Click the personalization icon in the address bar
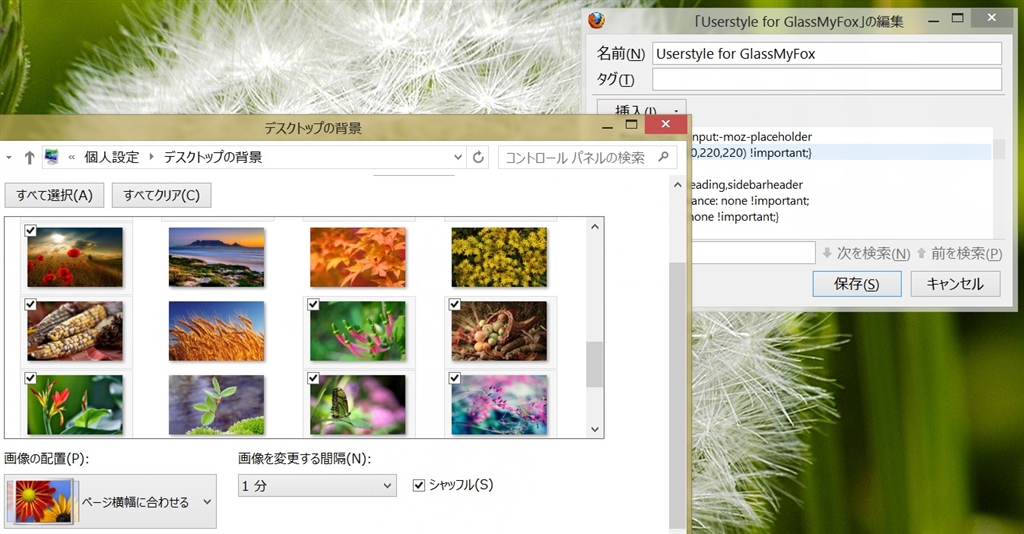This screenshot has height=534, width=1024. point(52,157)
